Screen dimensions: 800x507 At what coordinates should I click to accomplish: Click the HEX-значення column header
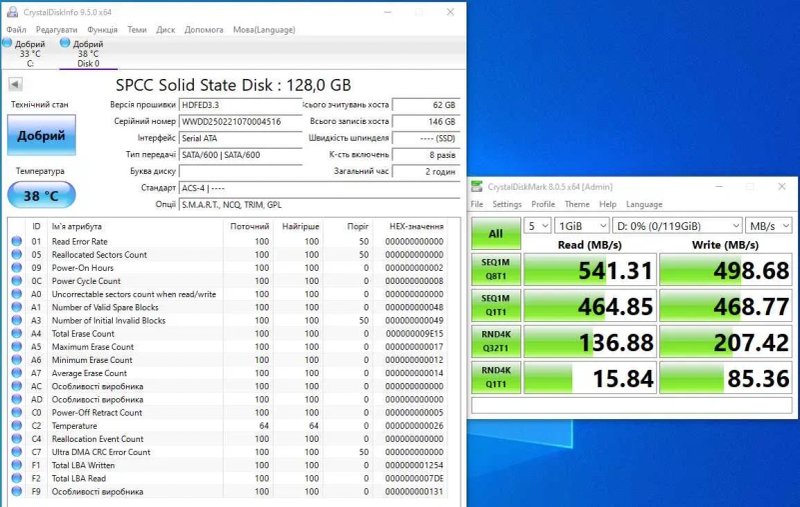[416, 226]
